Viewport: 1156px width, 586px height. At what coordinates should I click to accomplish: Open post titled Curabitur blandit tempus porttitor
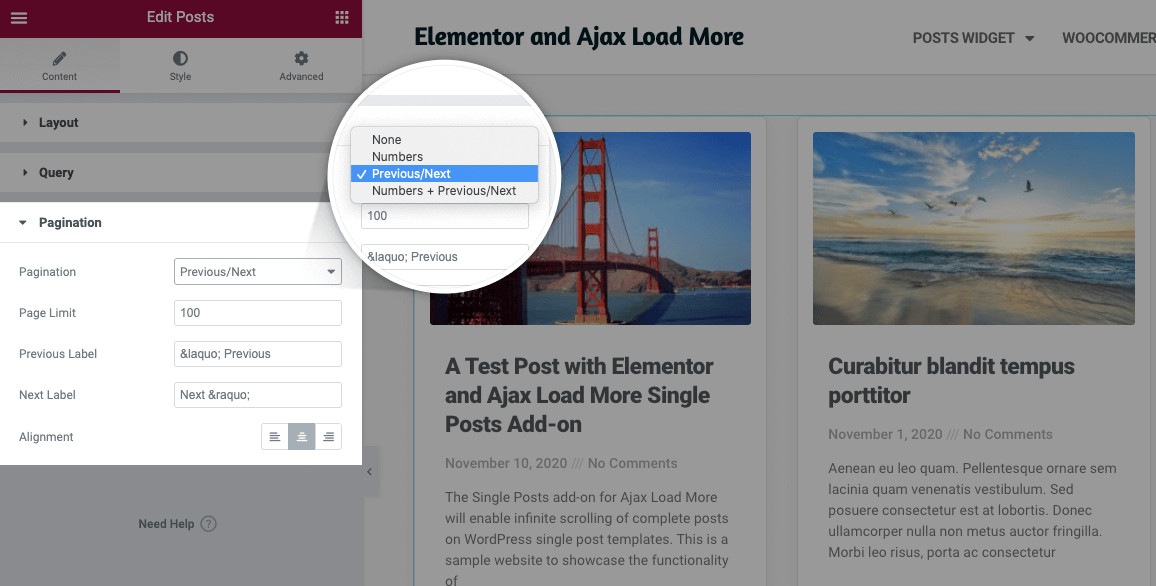pos(951,380)
